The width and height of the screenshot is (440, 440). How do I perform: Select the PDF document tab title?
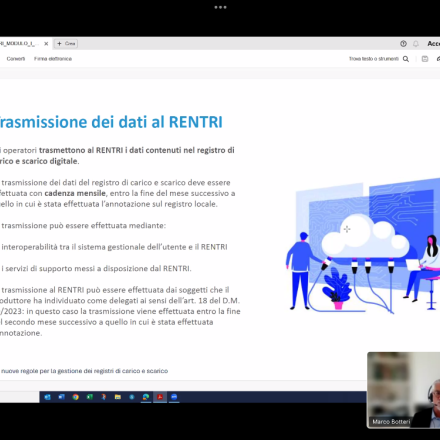pyautogui.click(x=19, y=44)
